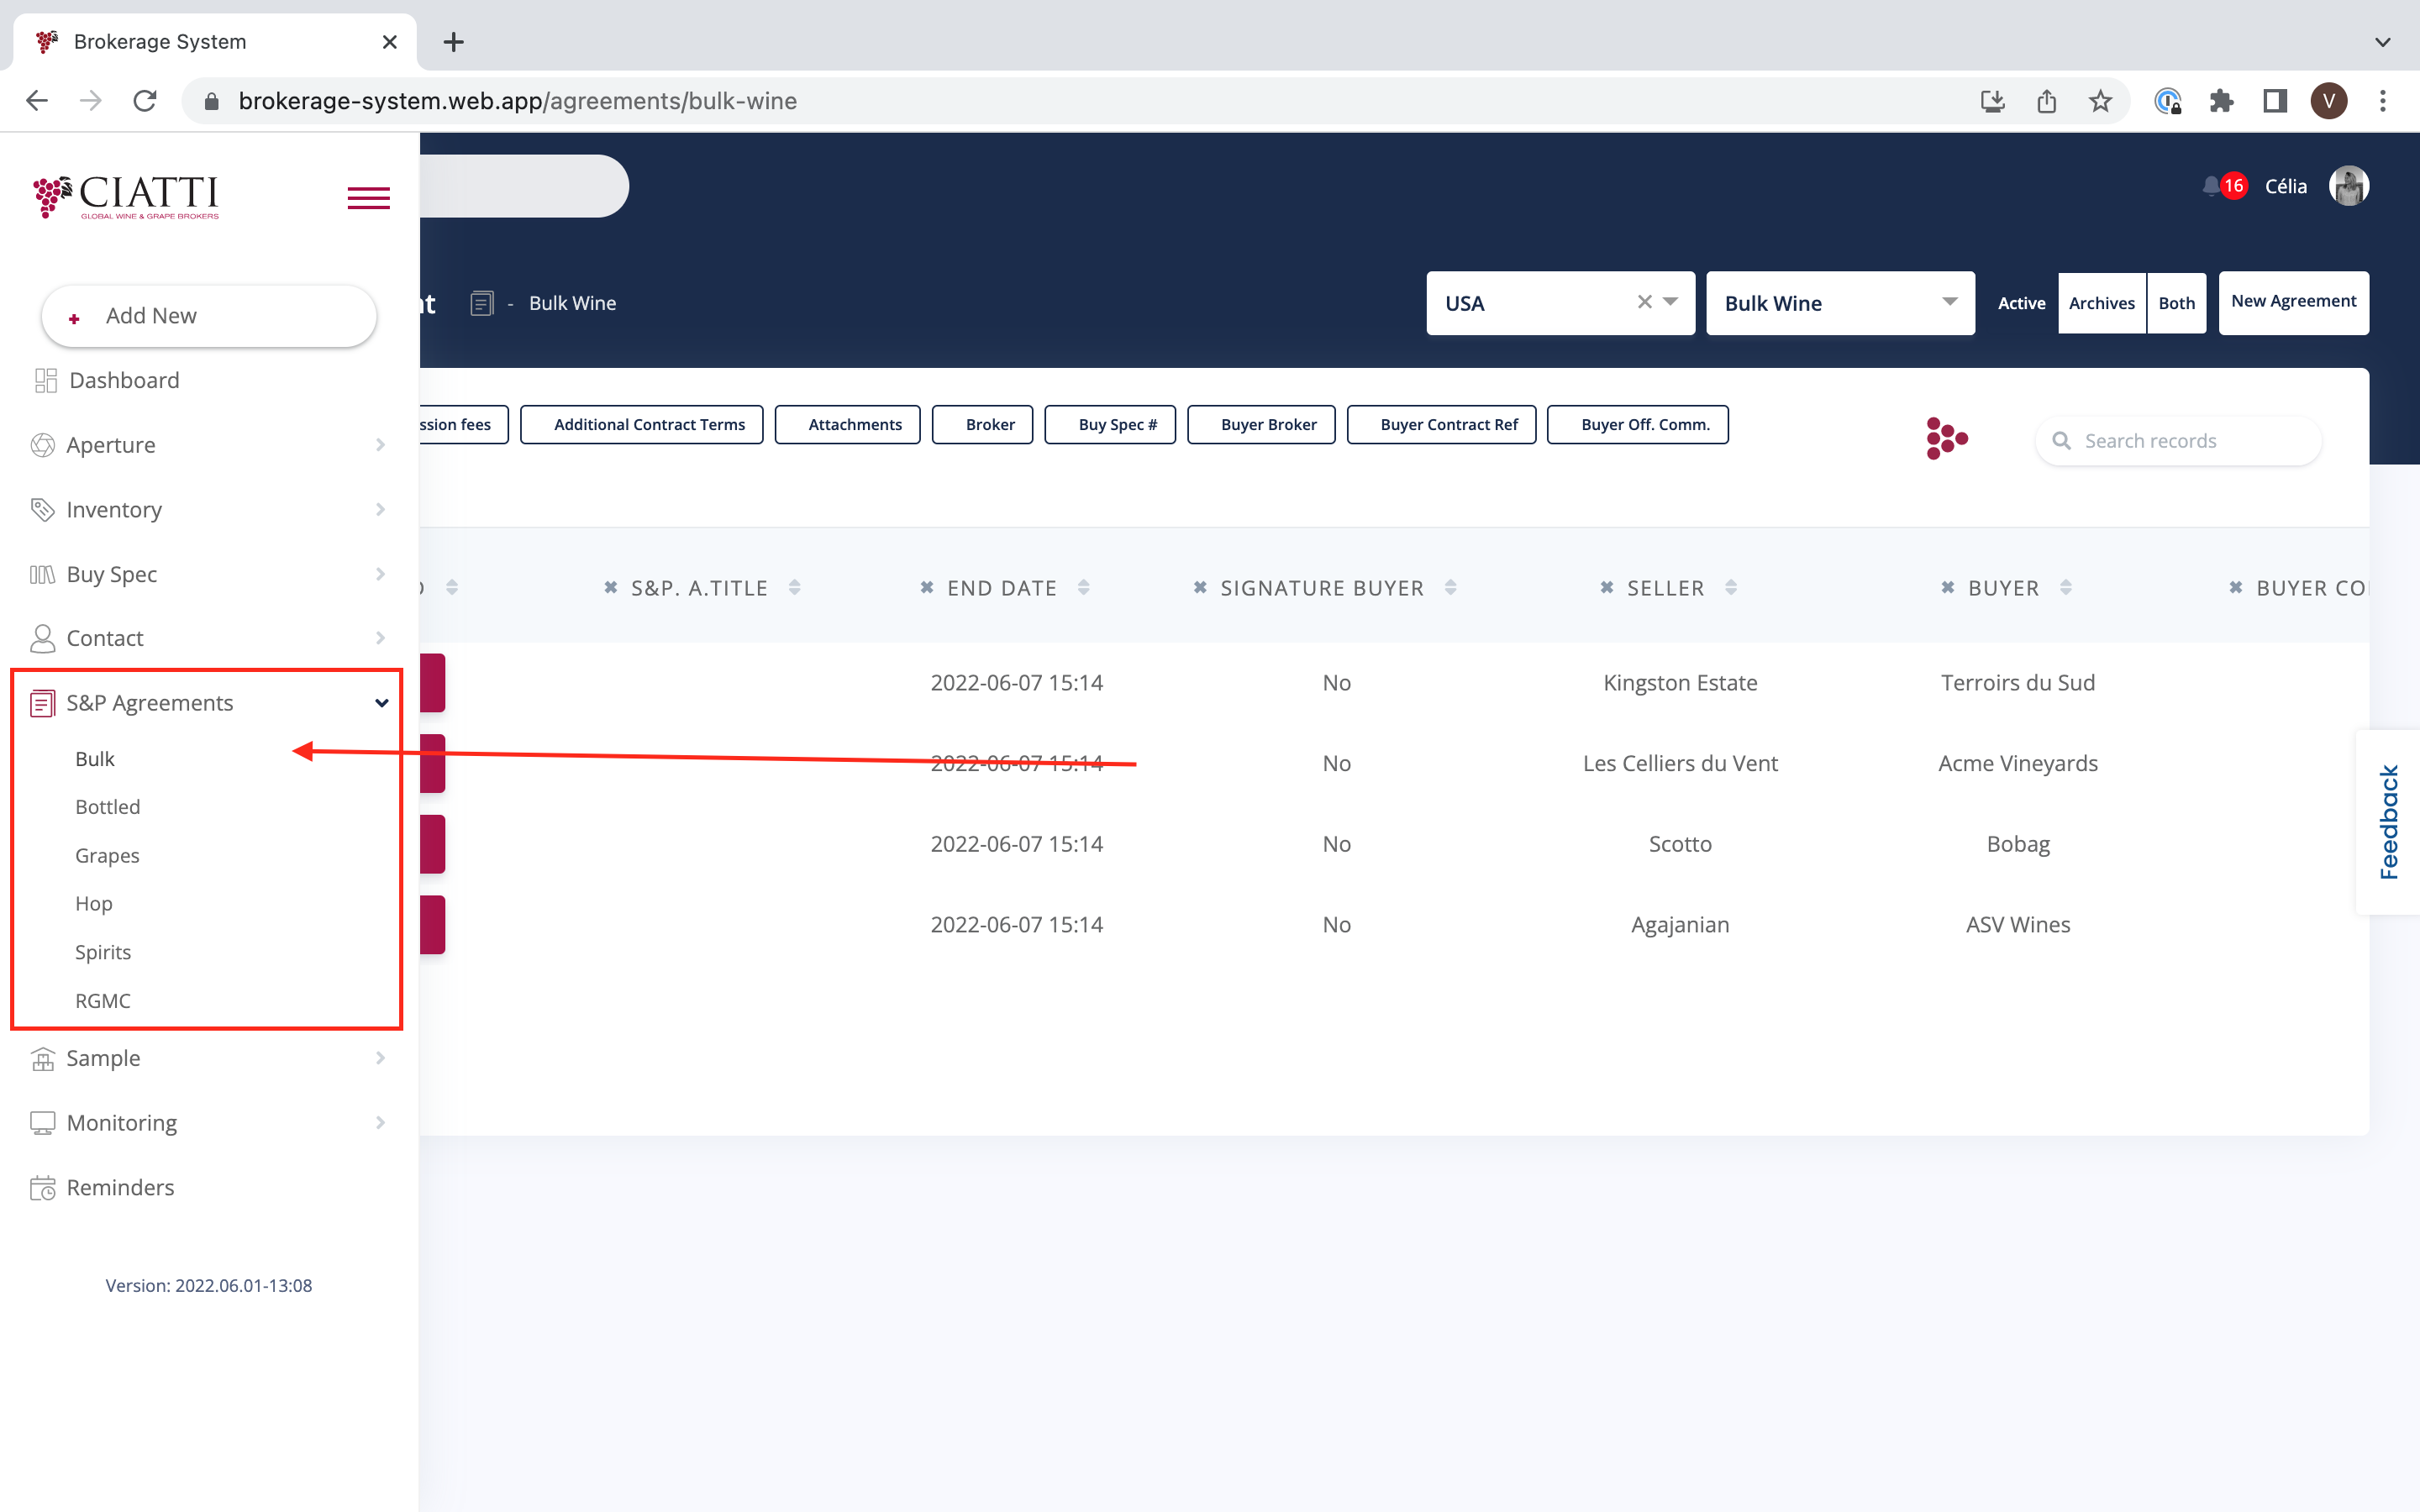This screenshot has width=2420, height=1512.
Task: Select Grapes under S&P Agreements
Action: pos(107,855)
